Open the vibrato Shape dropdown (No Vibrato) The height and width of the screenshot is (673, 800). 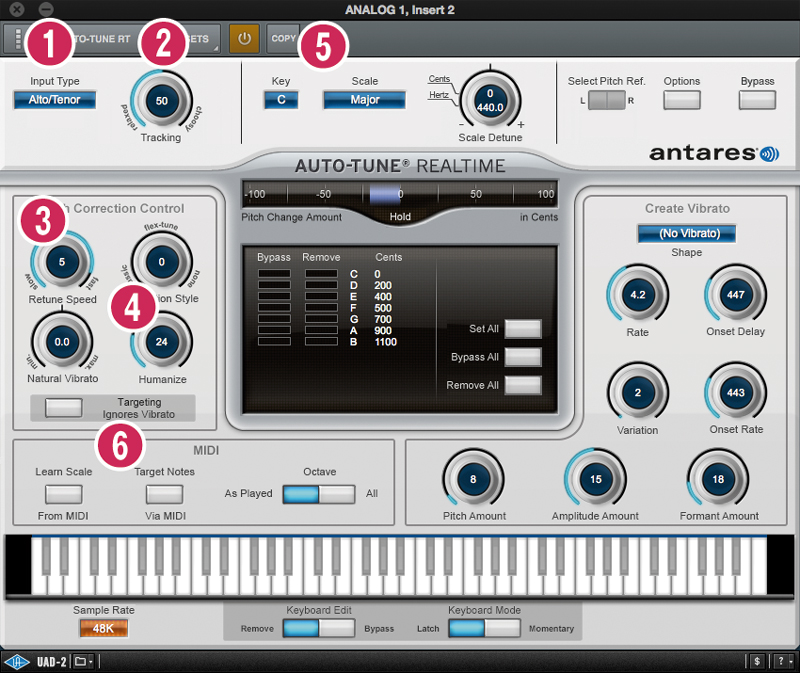click(x=687, y=234)
